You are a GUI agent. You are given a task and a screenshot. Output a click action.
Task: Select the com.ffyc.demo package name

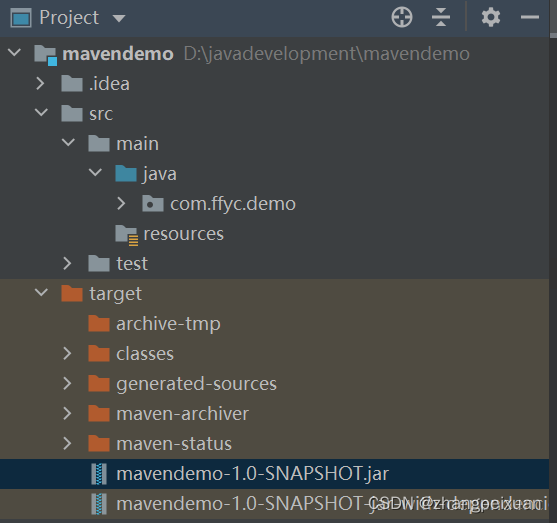tap(233, 204)
